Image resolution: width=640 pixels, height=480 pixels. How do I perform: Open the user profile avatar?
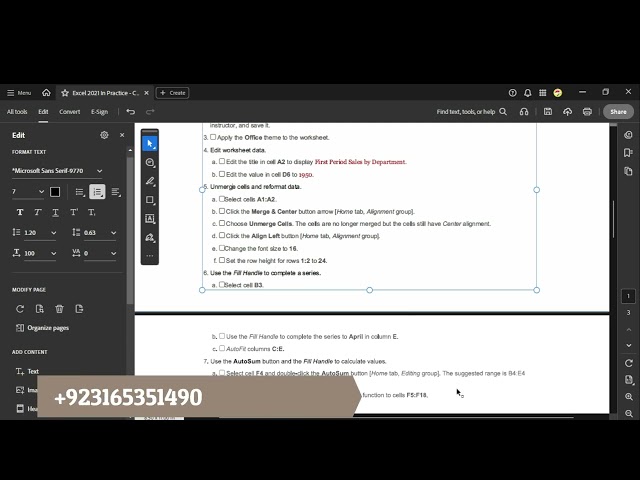(x=558, y=93)
